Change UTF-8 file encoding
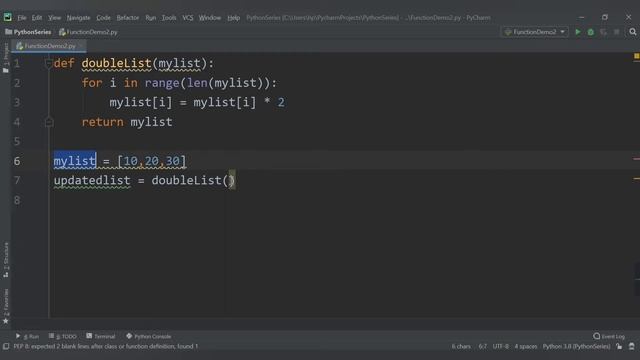Viewport: 640px width, 360px height. 501,347
